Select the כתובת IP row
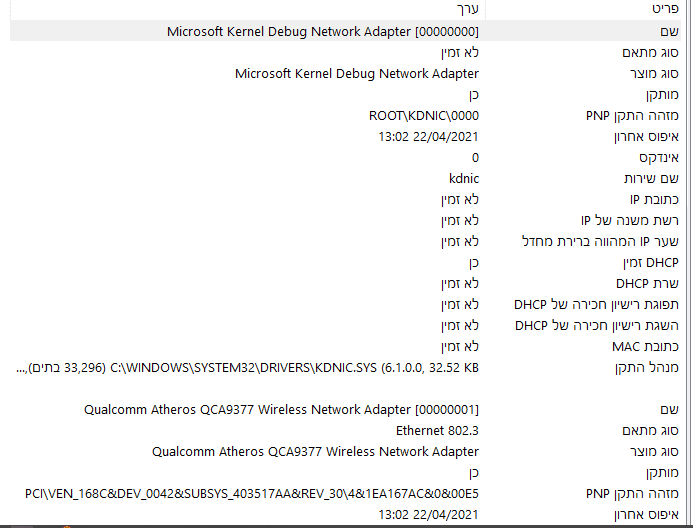This screenshot has height=528, width=693. [x=648, y=199]
